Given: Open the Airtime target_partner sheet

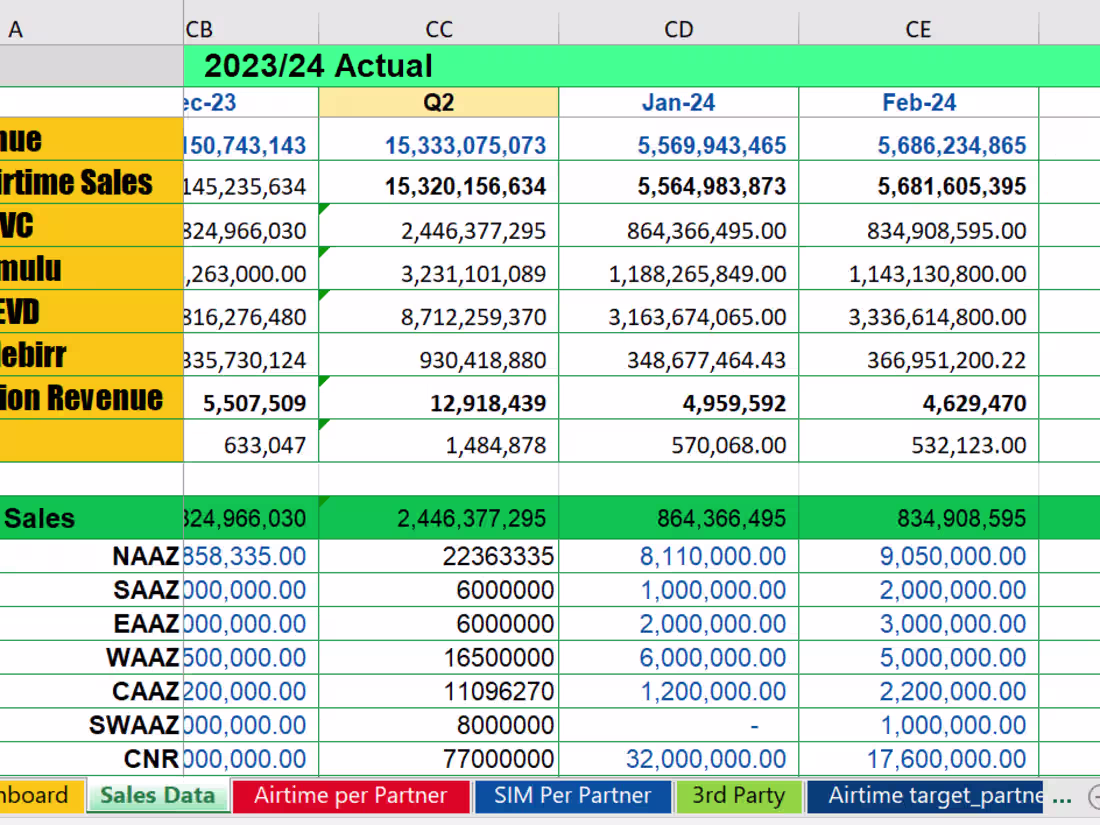Looking at the screenshot, I should tap(929, 796).
